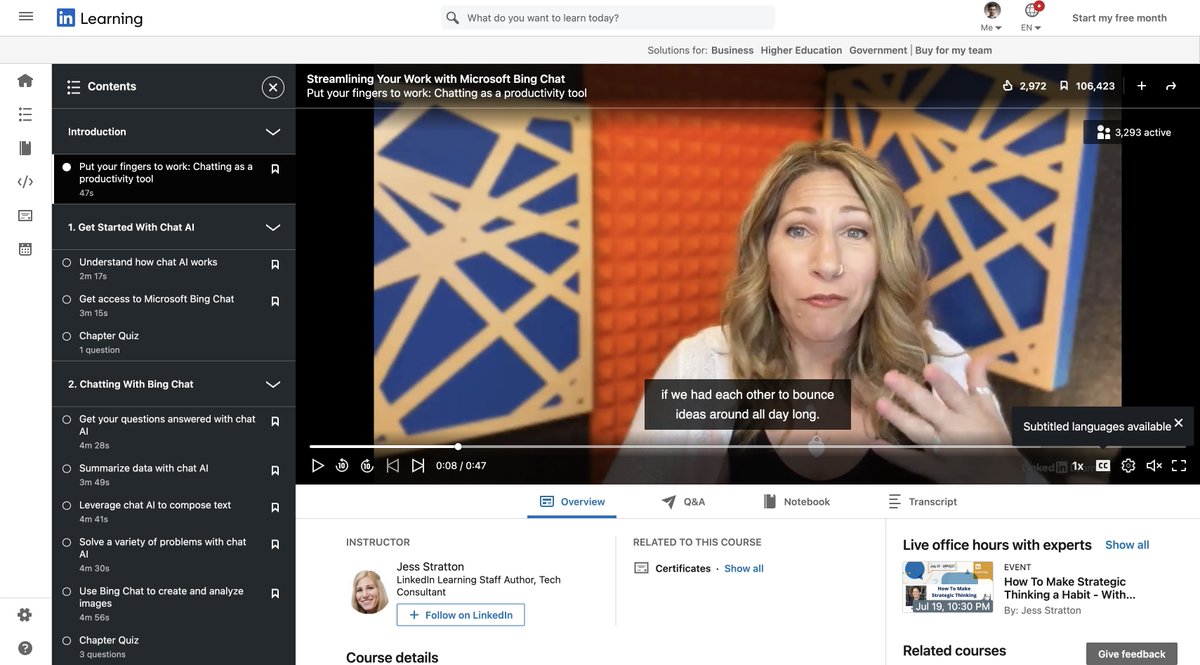This screenshot has height=665, width=1200.
Task: Open the hamburger menu next to LinkedIn Learning logo
Action: 26,17
